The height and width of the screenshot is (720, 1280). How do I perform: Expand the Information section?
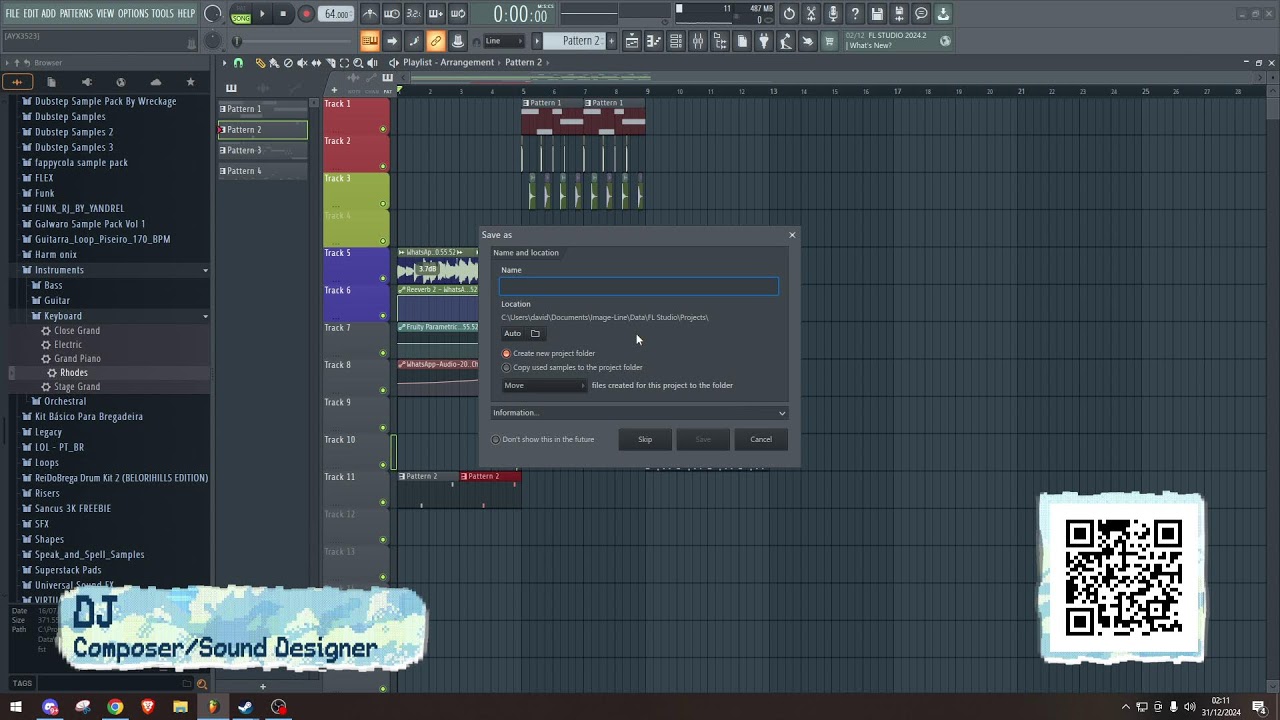[639, 412]
